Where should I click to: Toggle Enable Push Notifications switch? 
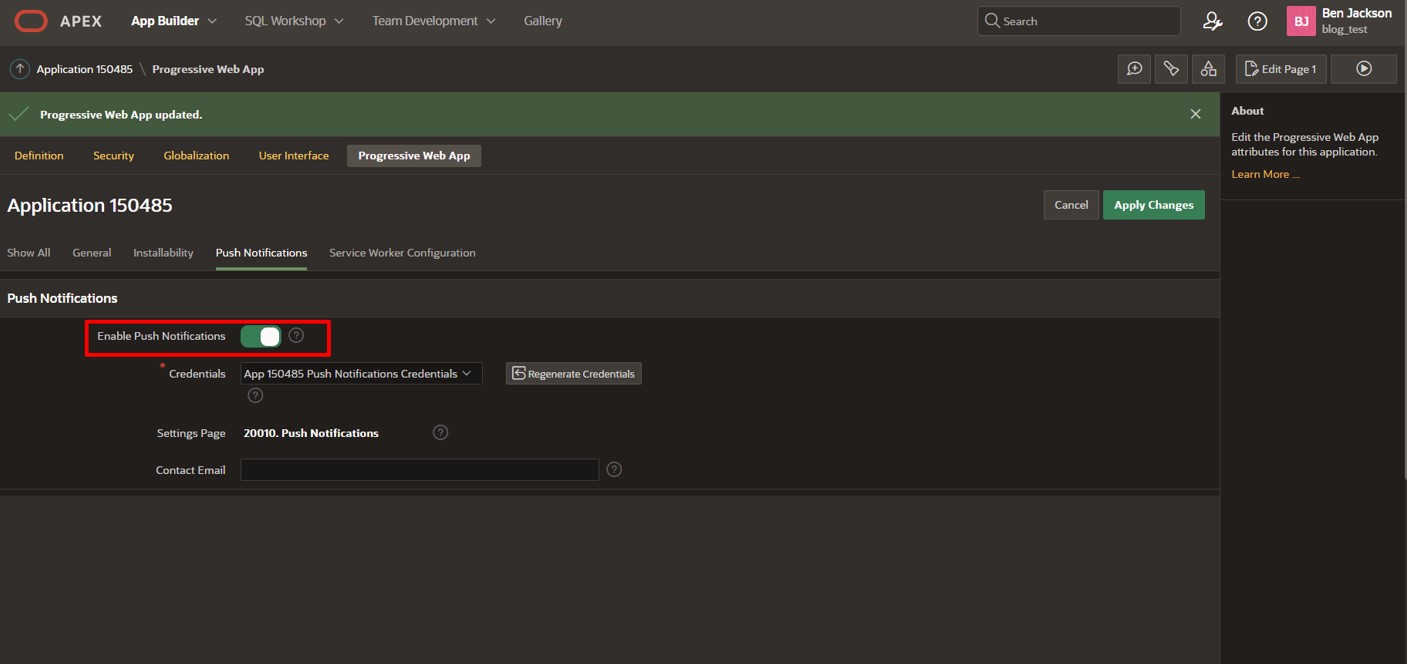click(x=261, y=336)
